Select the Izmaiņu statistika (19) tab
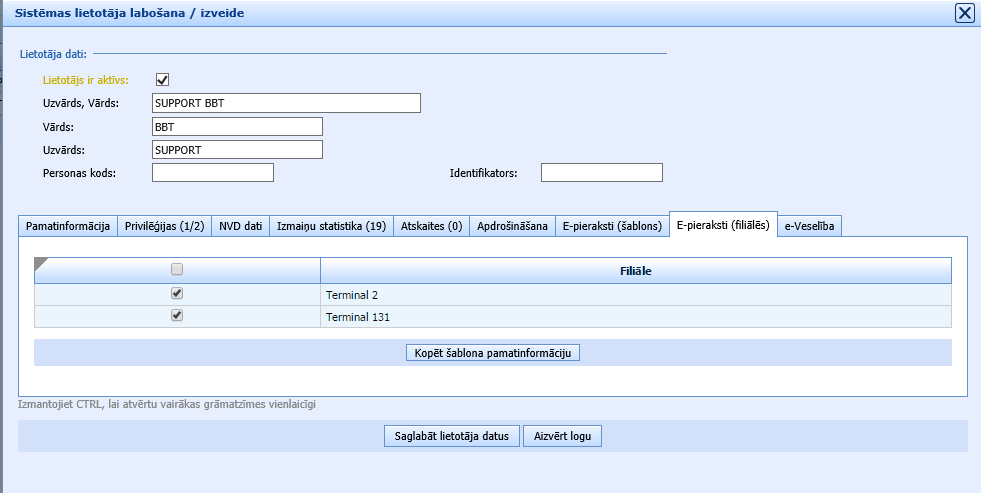 [330, 227]
